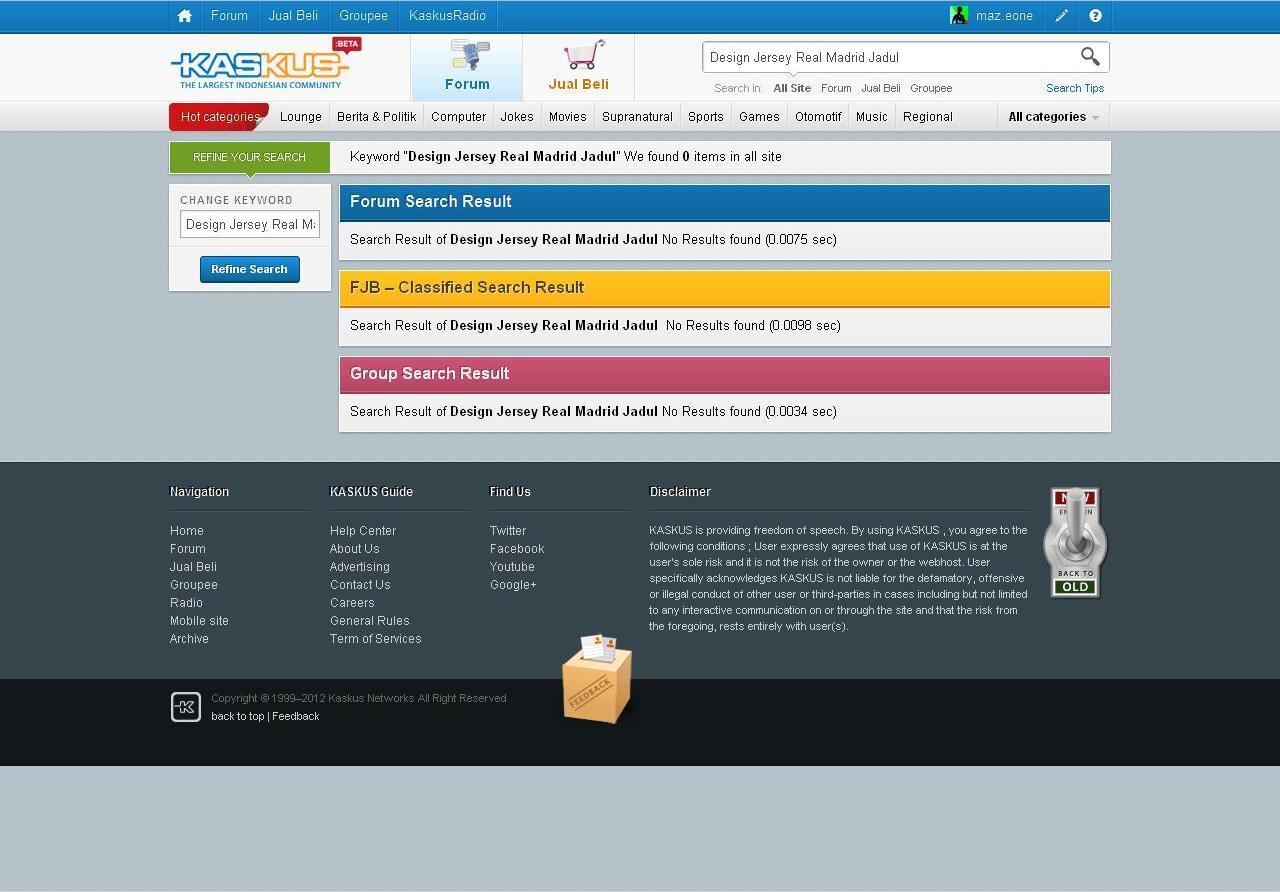This screenshot has width=1280, height=892.
Task: Open the Advertising link
Action: click(x=360, y=567)
